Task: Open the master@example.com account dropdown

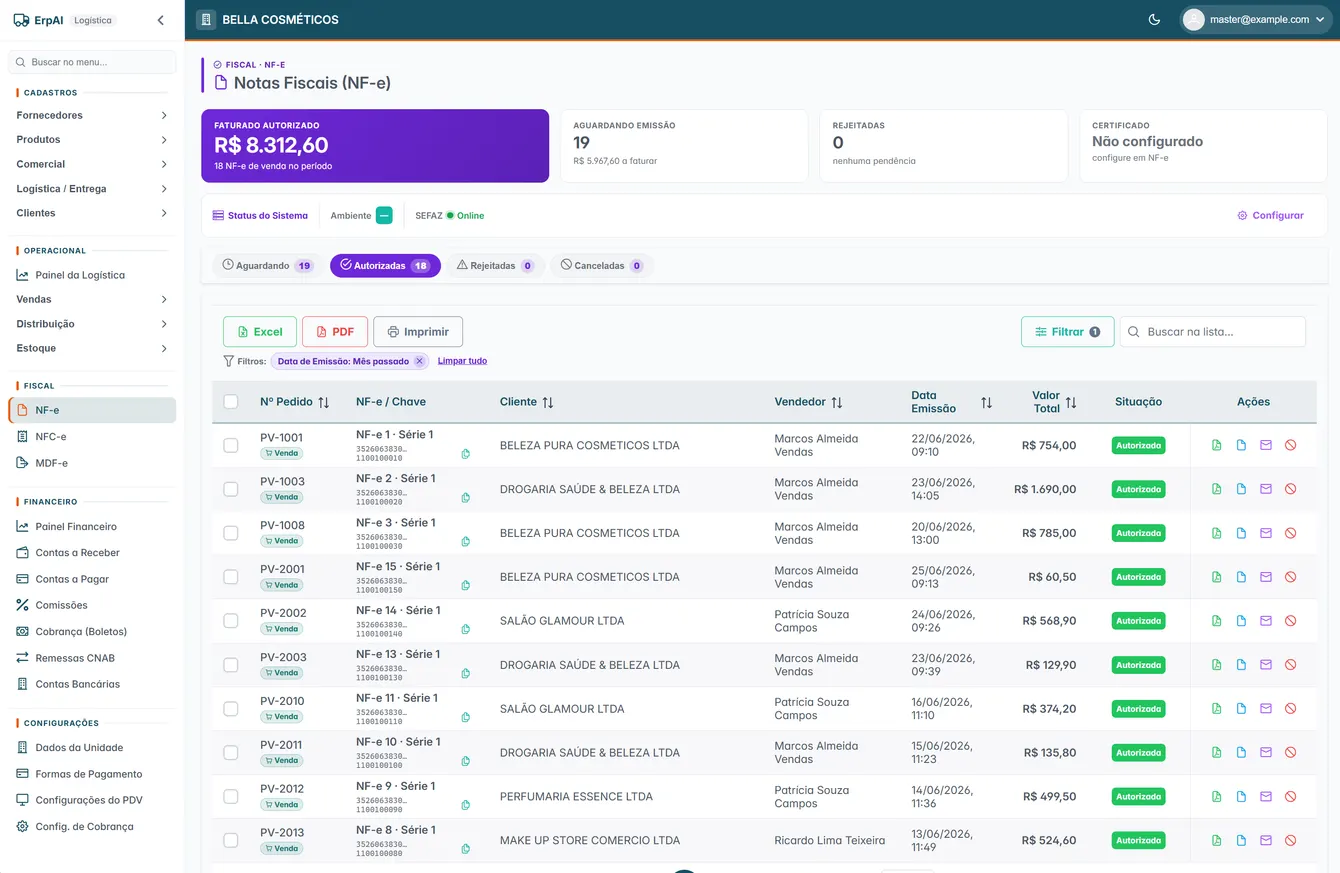Action: (1255, 19)
